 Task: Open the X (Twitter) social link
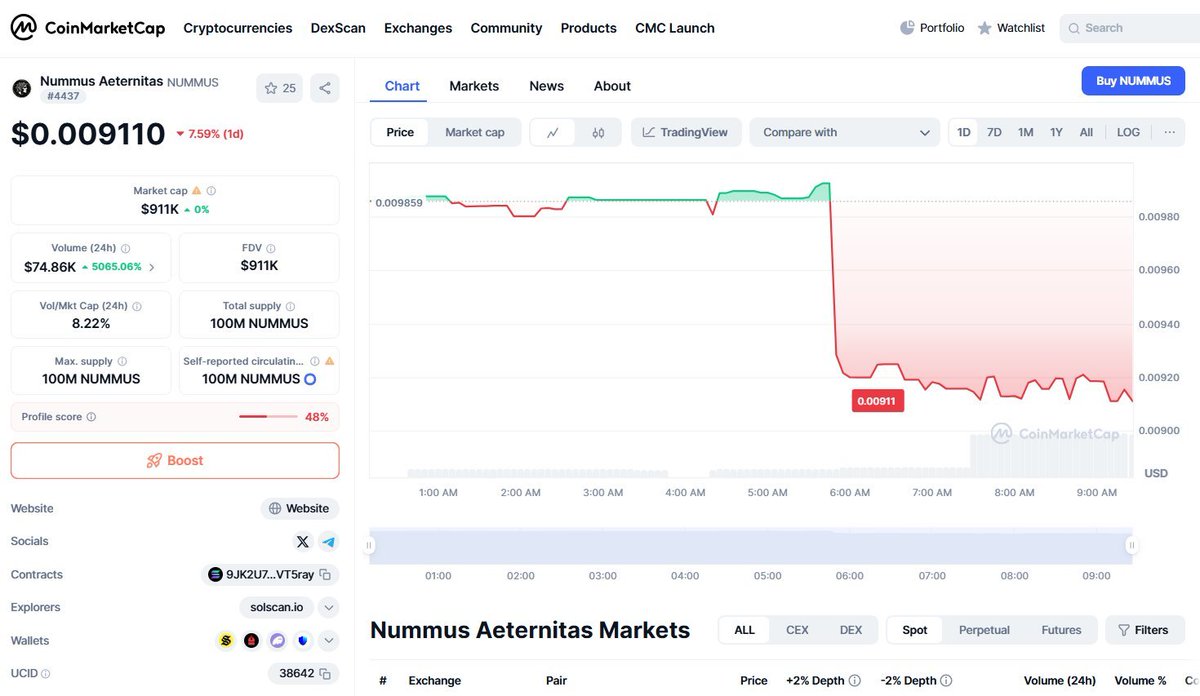click(303, 542)
